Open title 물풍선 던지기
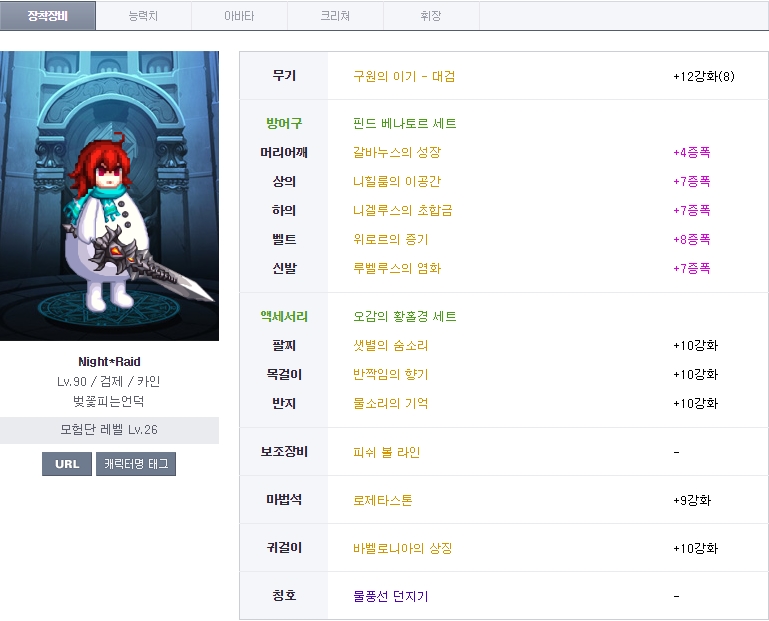Screen dimensions: 769x621 [x=391, y=596]
